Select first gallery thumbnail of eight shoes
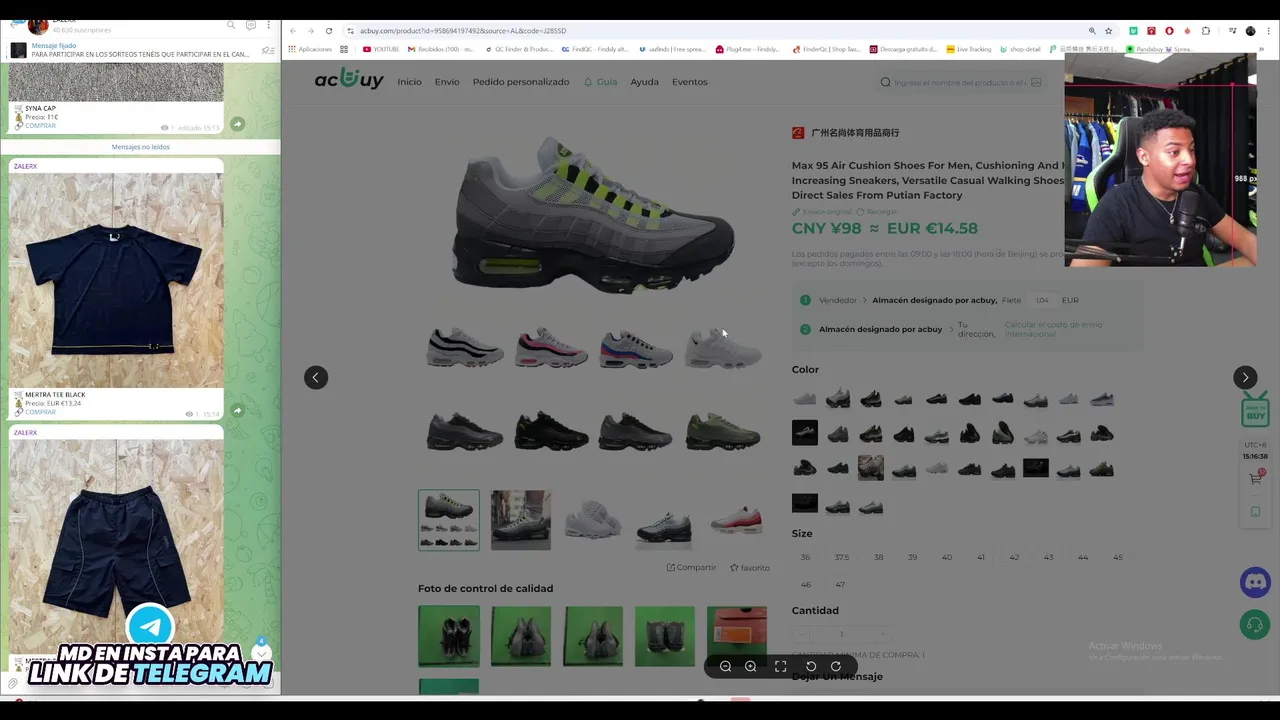This screenshot has width=1280, height=720. click(449, 520)
